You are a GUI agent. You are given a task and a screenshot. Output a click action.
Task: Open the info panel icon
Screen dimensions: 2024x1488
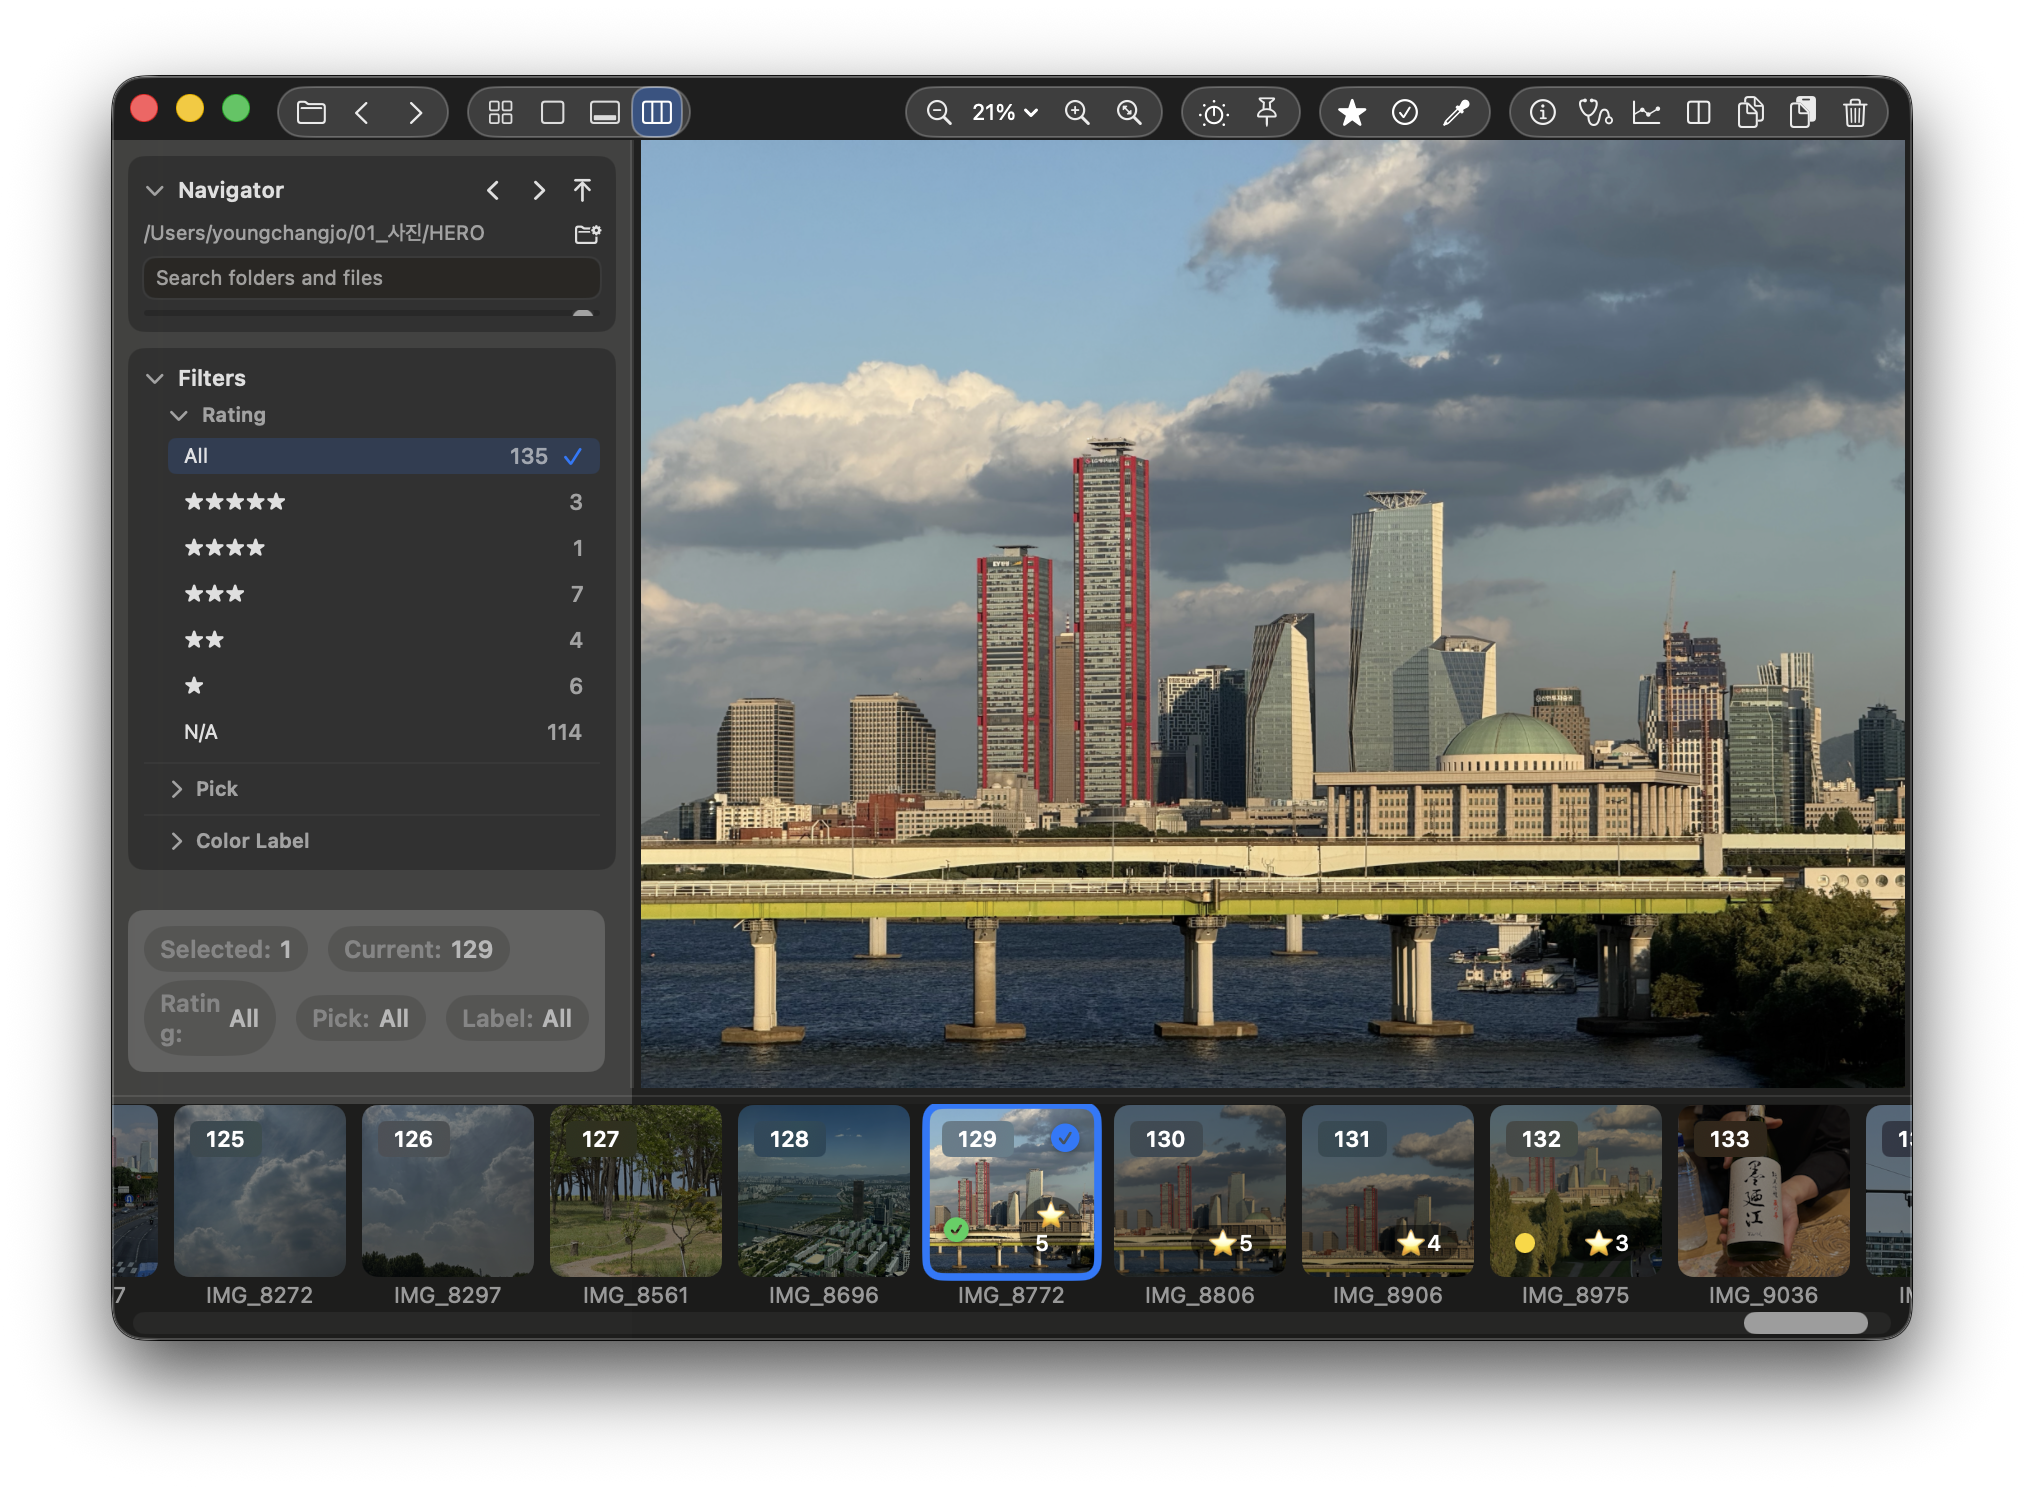[x=1542, y=112]
